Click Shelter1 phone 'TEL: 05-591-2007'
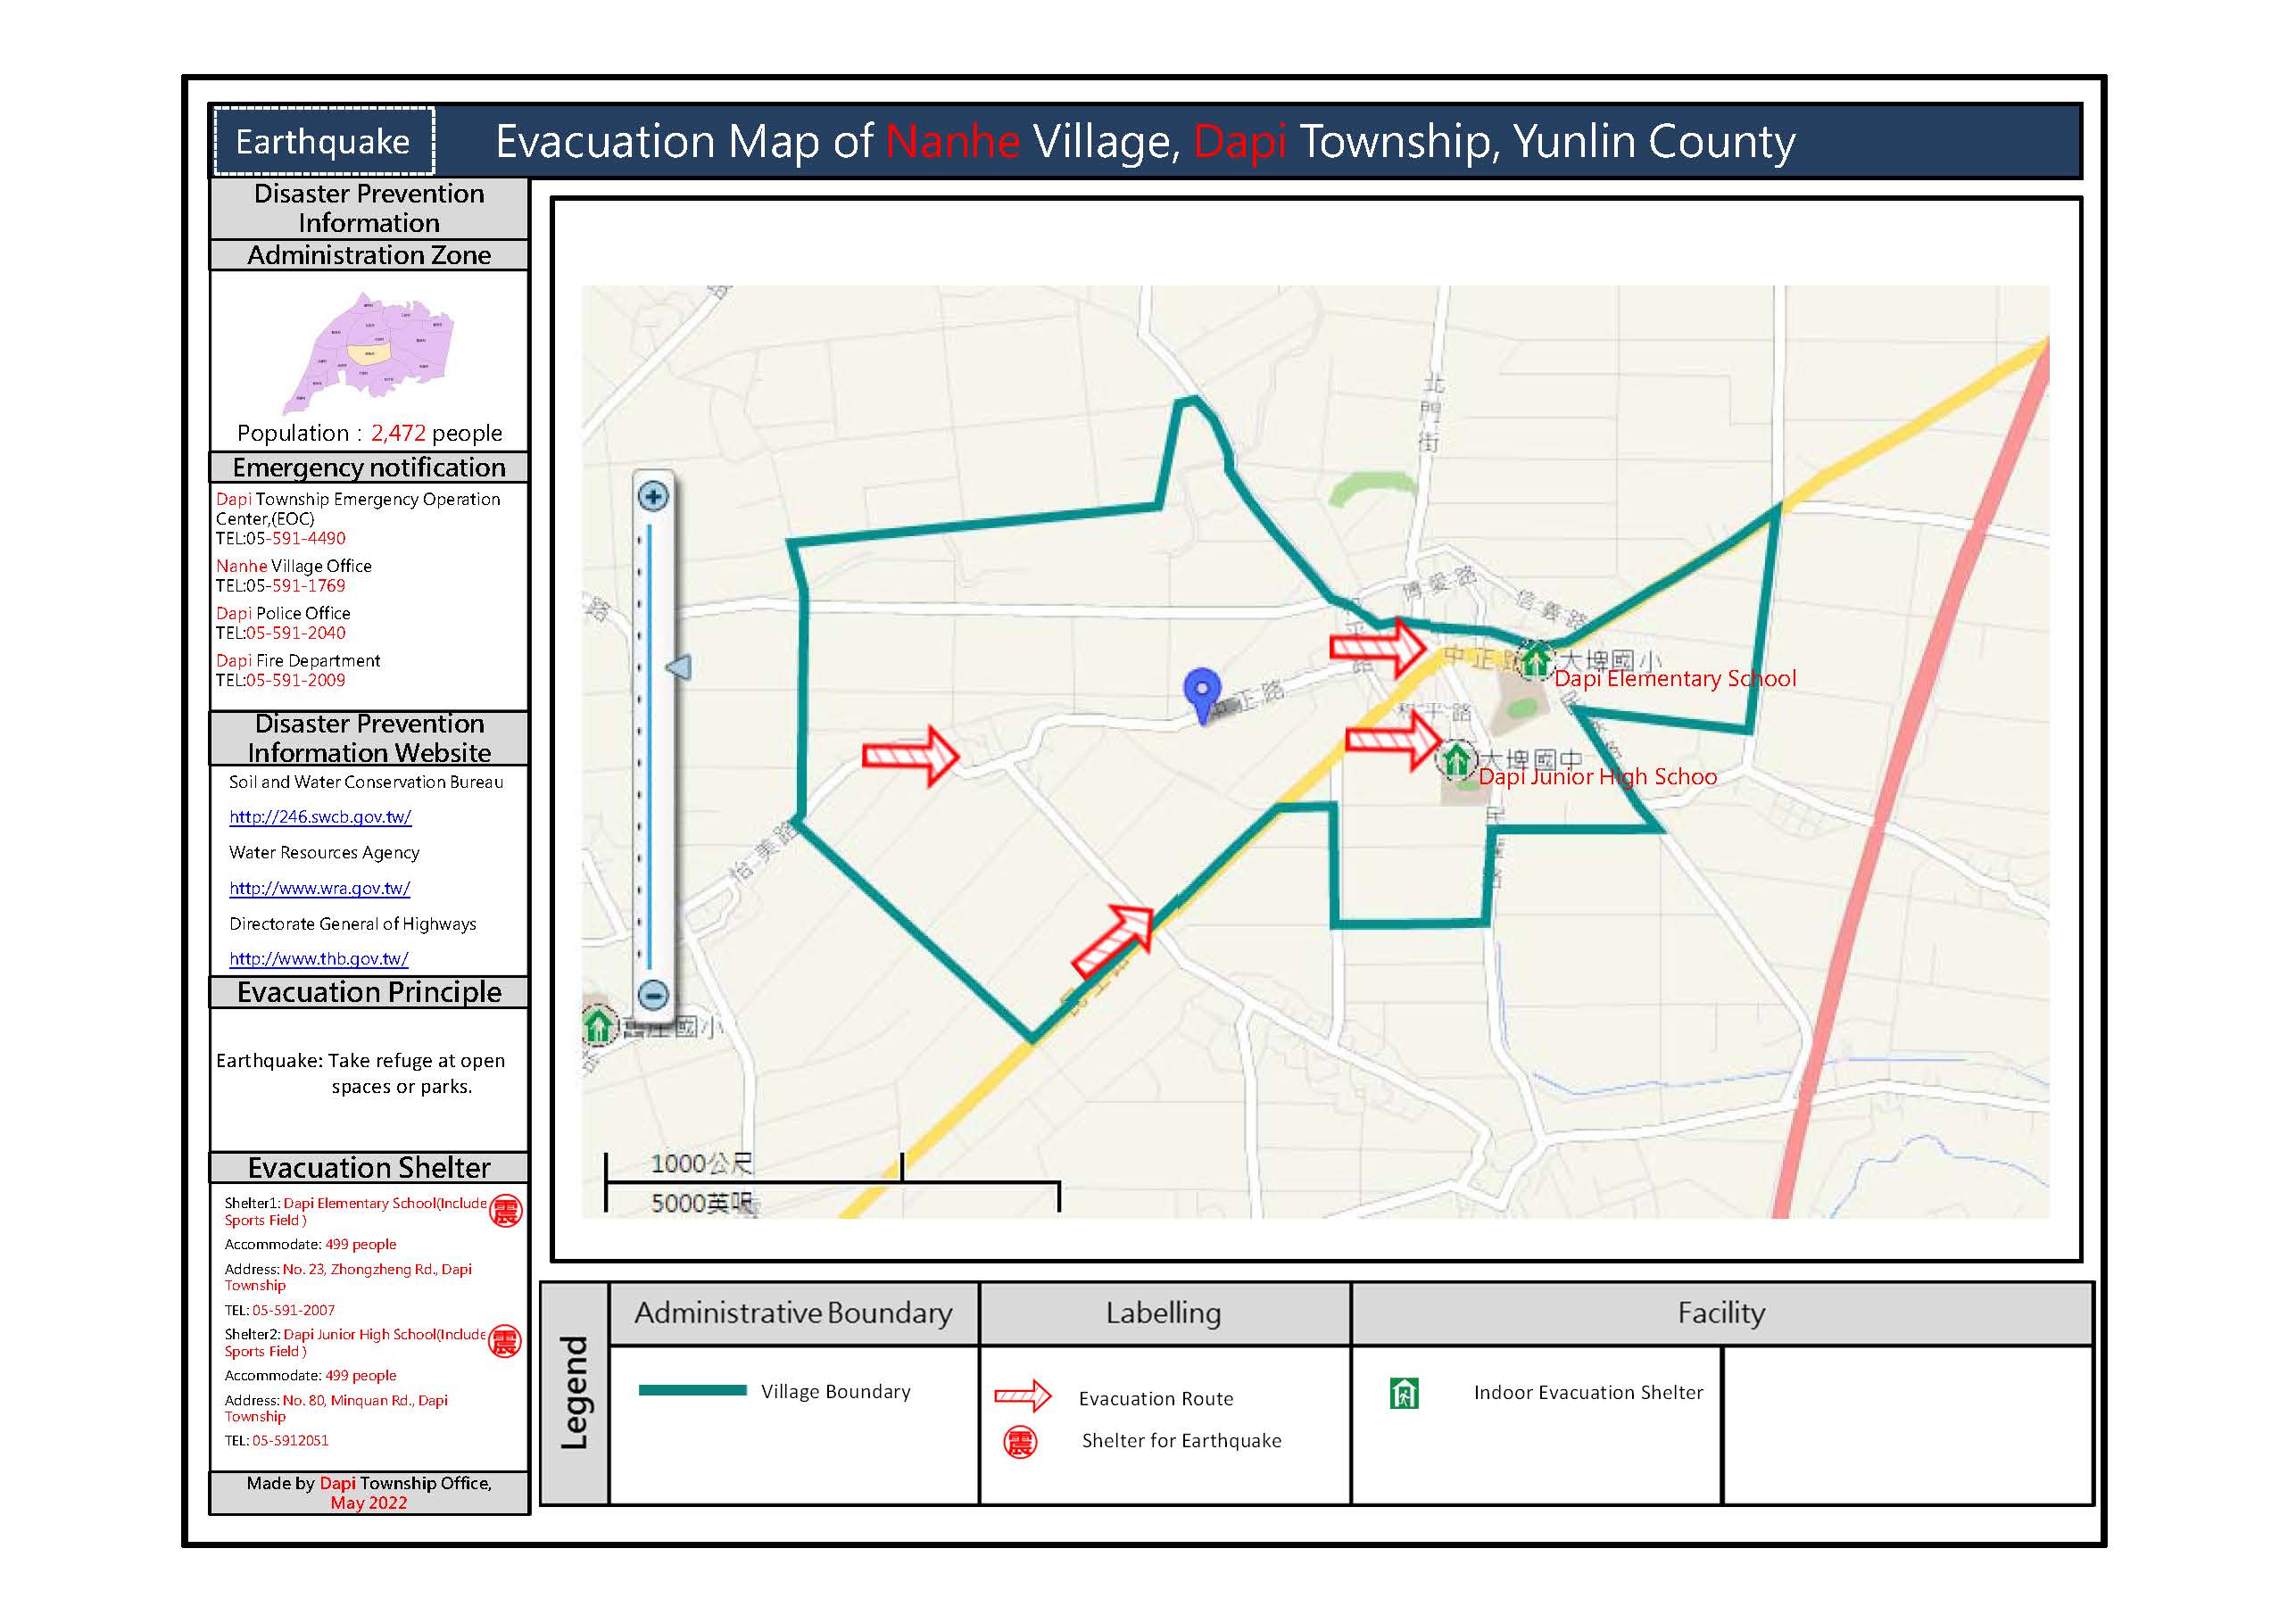This screenshot has height=1623, width=2296. 280,1310
